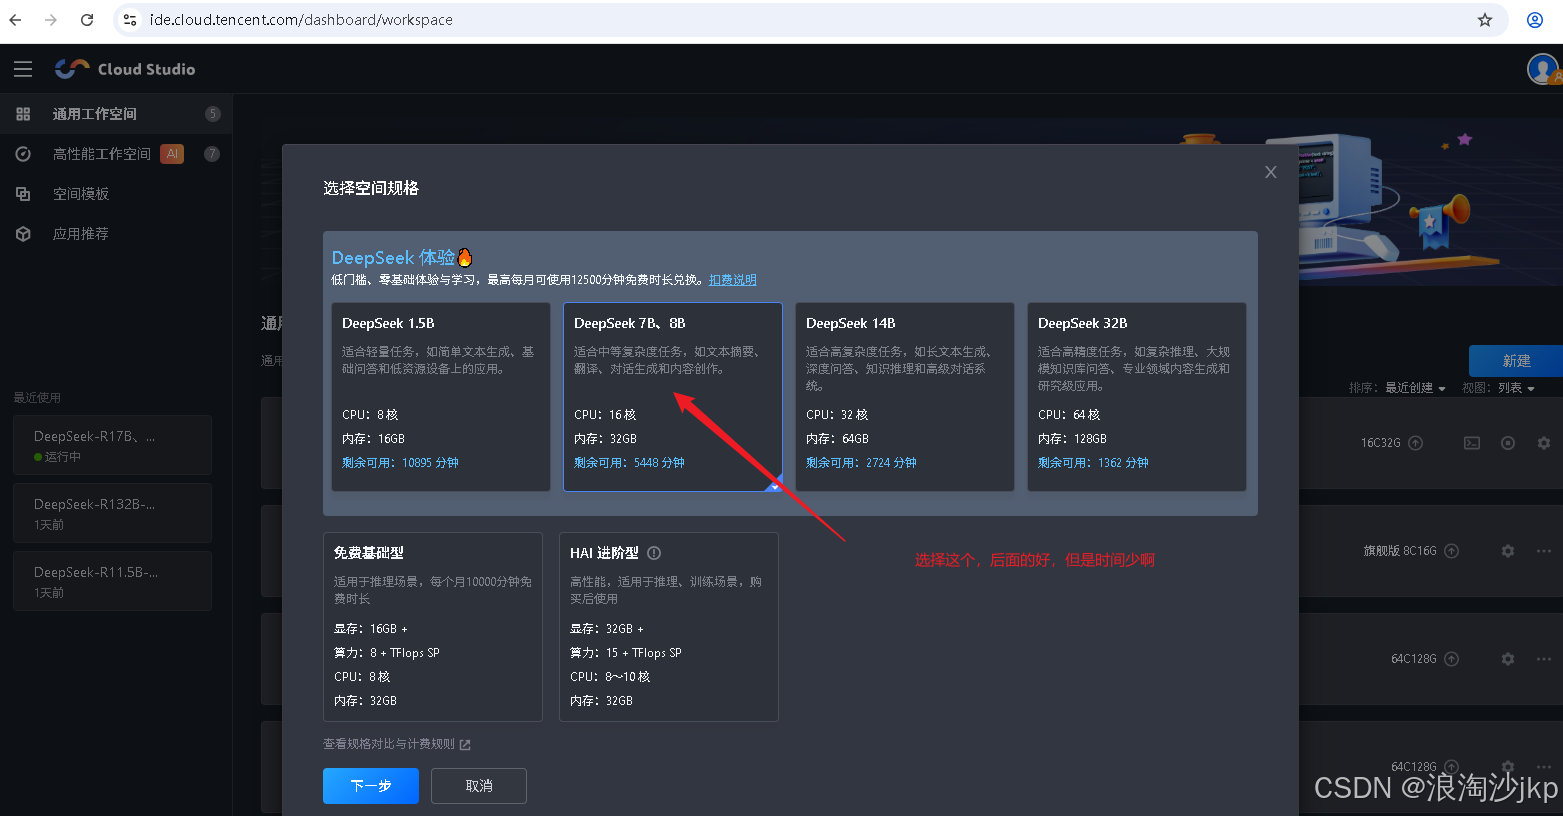Open settings gear for 旗舰版 8C16G workspace
This screenshot has height=816, width=1563.
tap(1508, 551)
